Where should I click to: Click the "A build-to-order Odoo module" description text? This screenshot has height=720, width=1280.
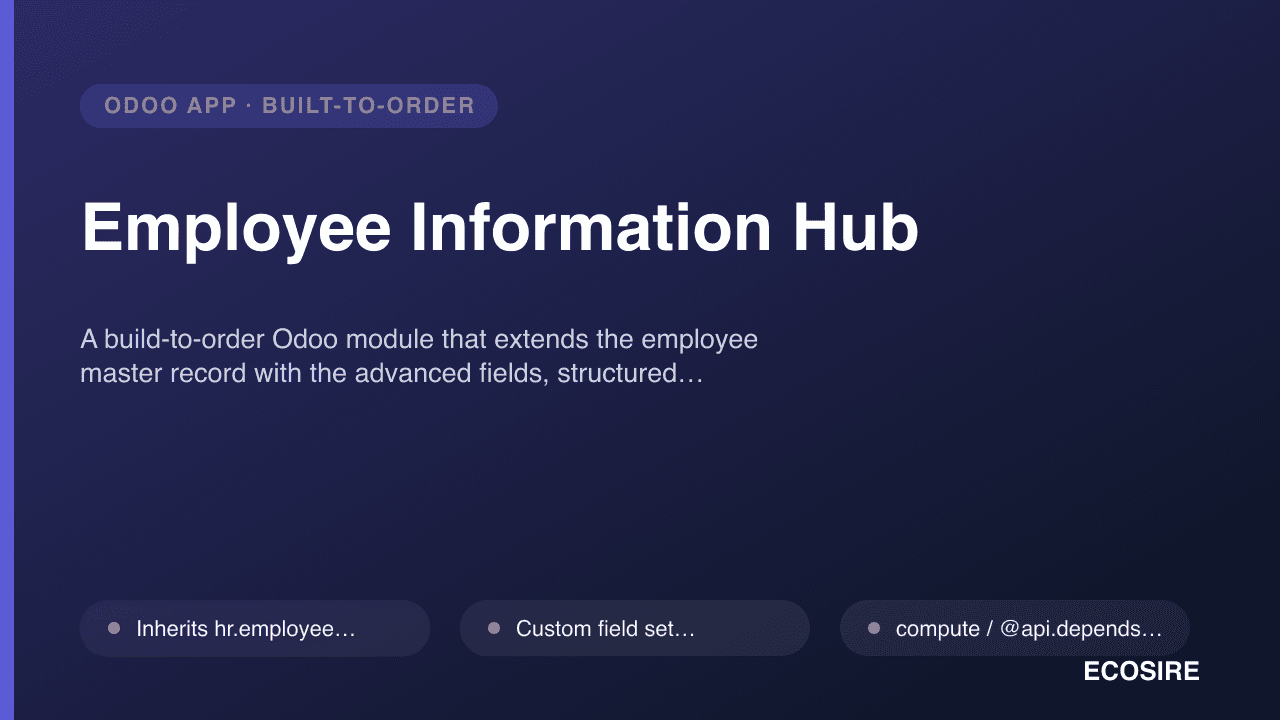coord(419,357)
